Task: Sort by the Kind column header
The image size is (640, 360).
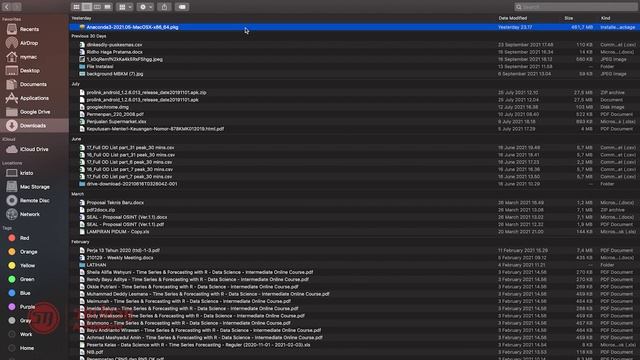Action: click(605, 18)
